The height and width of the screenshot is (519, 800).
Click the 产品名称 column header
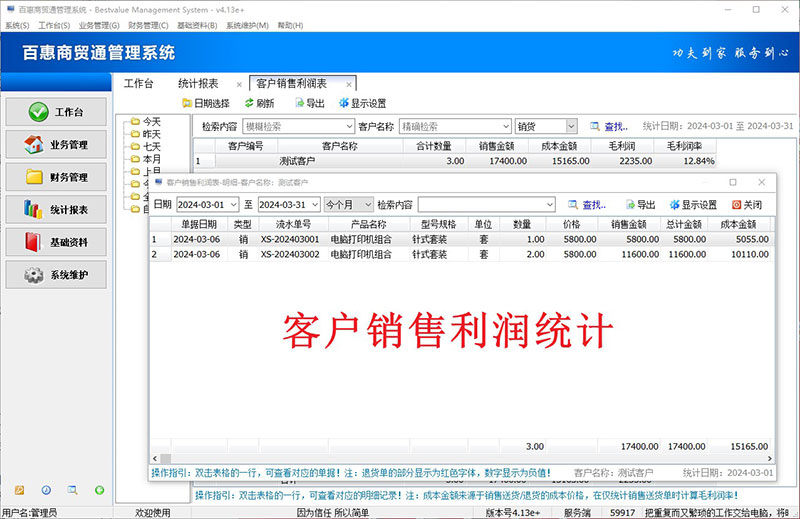coord(369,224)
